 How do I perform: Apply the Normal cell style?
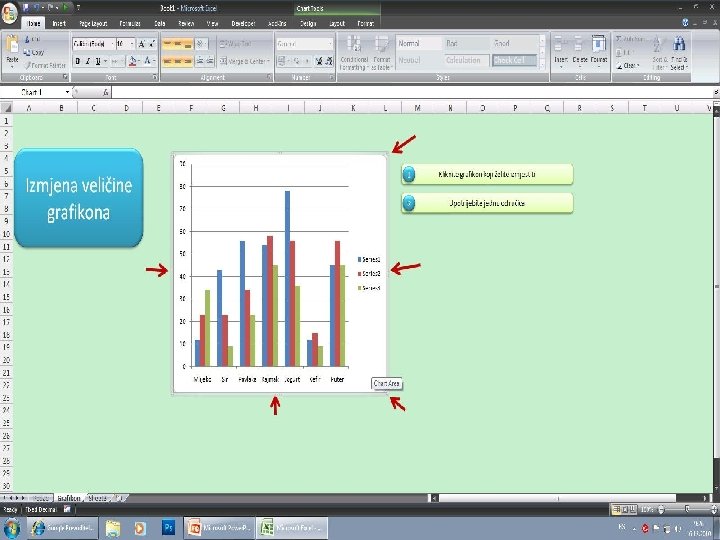point(419,44)
